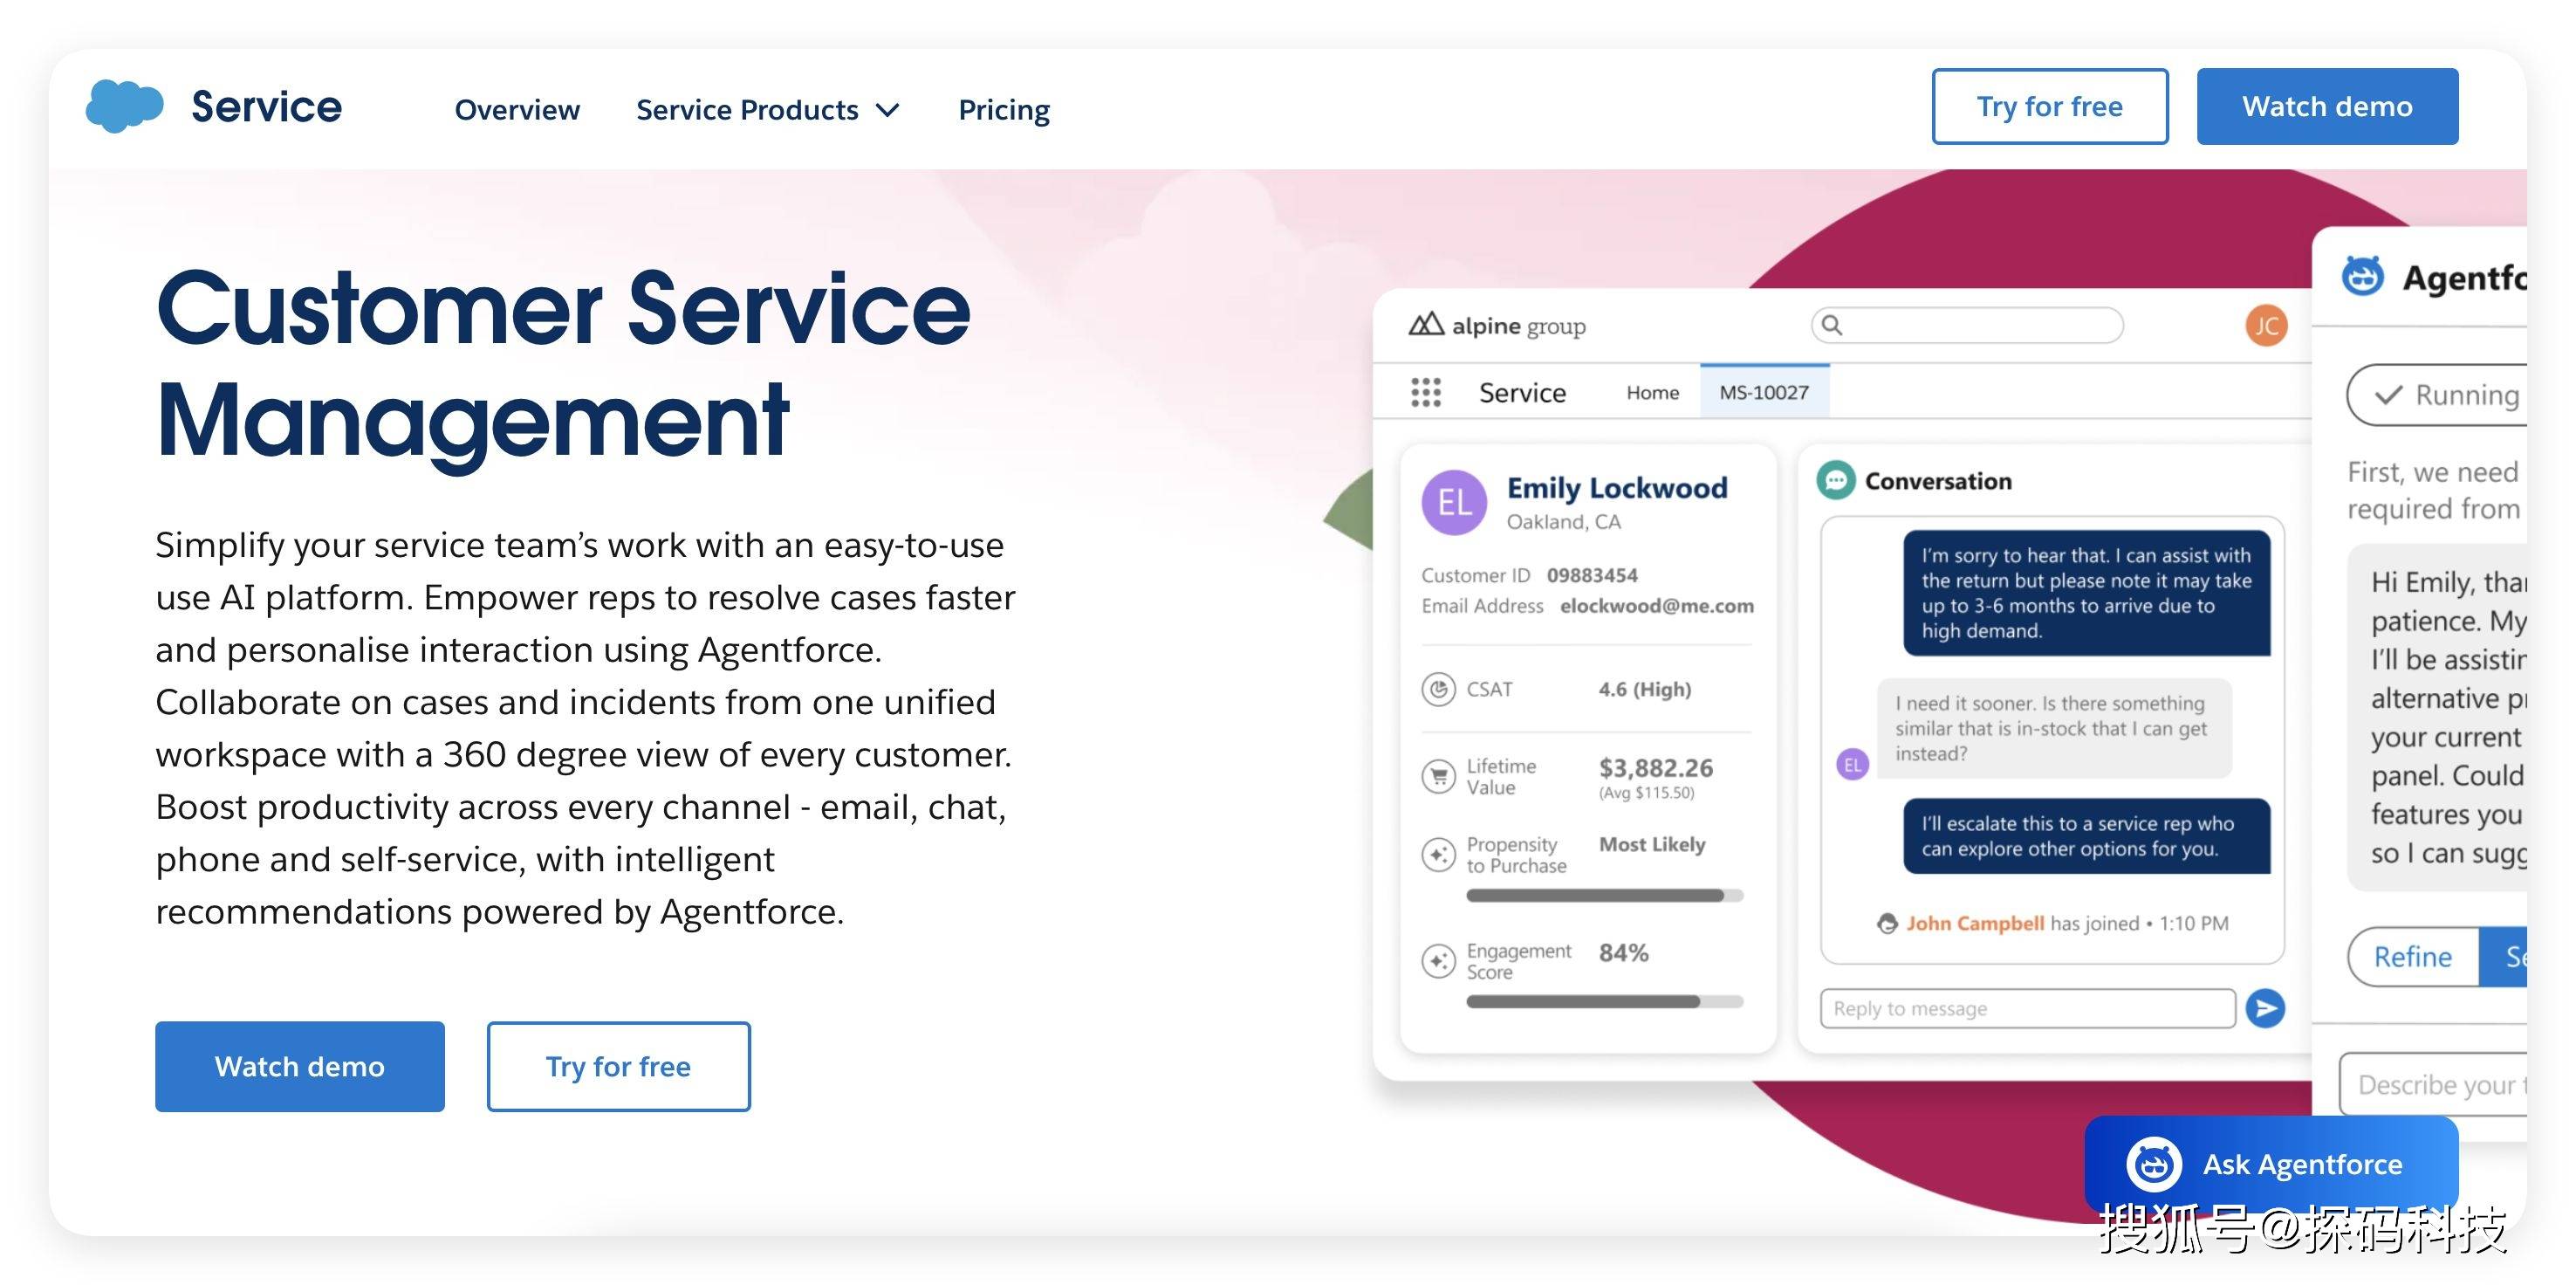Screen dimensions: 2576x1285
Task: Click the Agentforce panel robot icon
Action: pos(2363,276)
